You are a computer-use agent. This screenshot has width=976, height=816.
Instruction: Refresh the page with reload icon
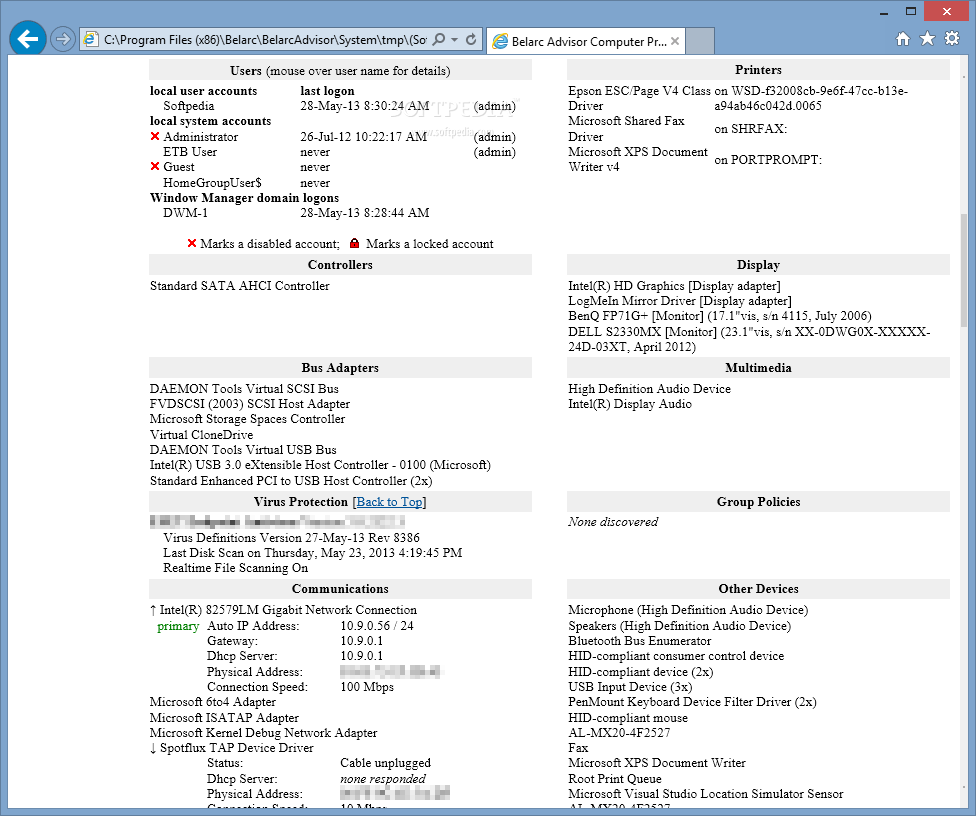pos(471,40)
